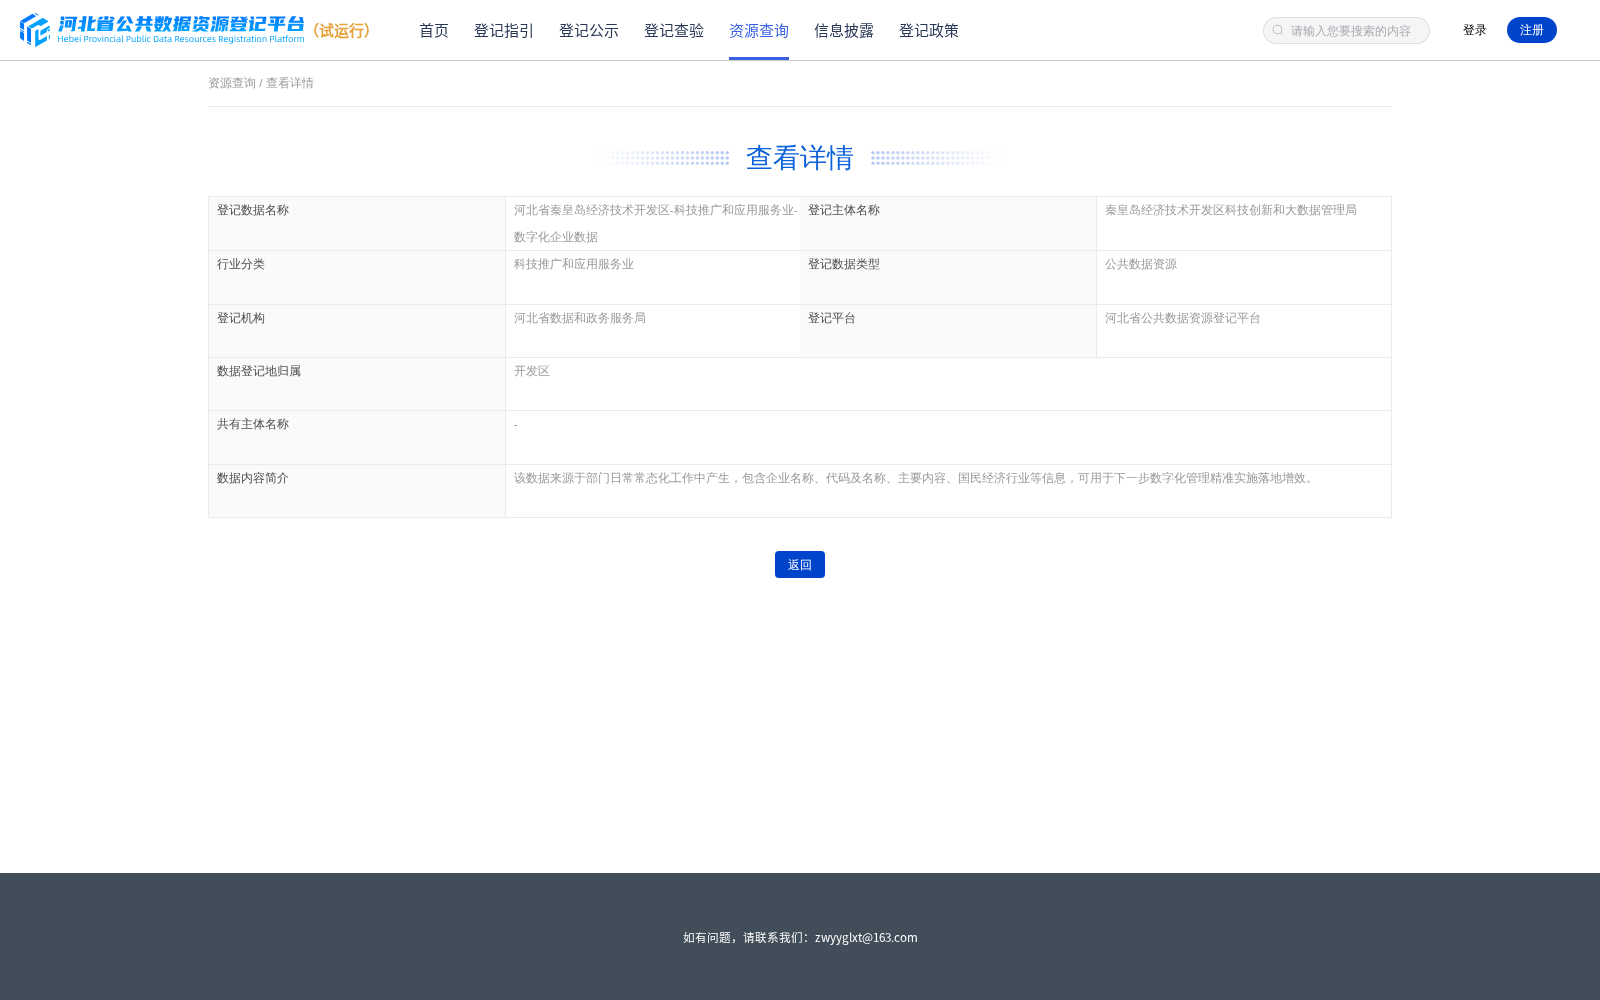The width and height of the screenshot is (1600, 1000).
Task: Click the 数据内容简介 label
Action: tap(253, 478)
